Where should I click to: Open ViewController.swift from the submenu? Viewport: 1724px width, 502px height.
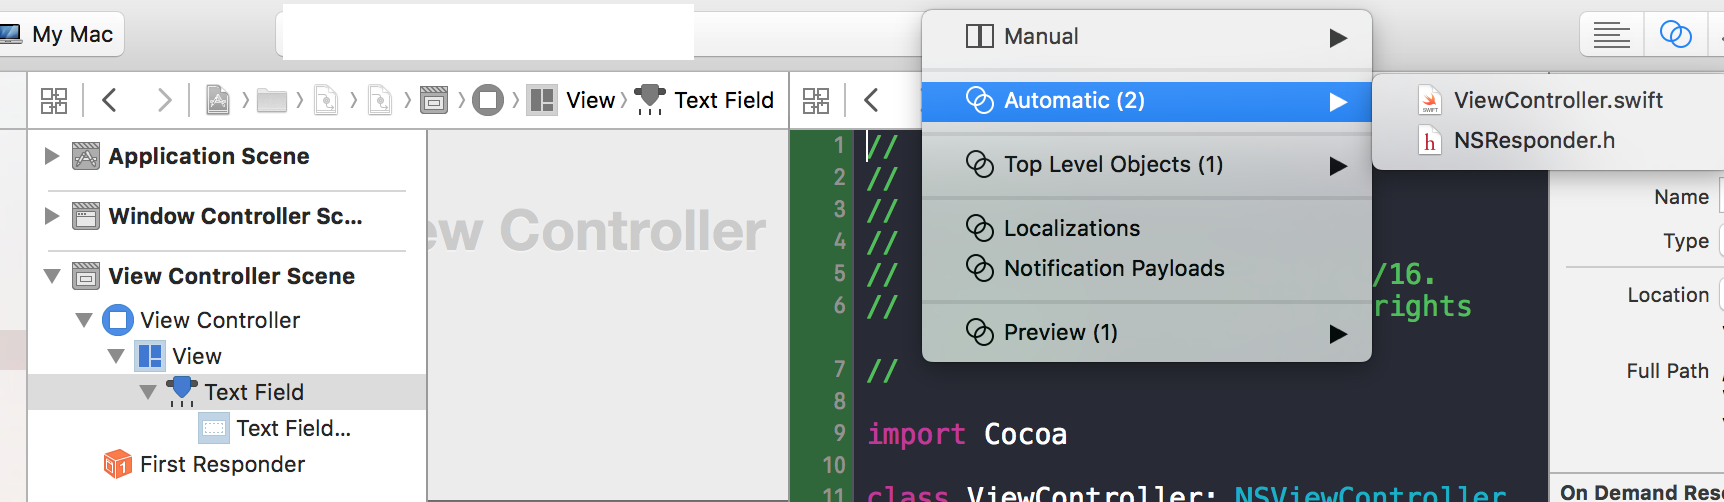(1557, 100)
